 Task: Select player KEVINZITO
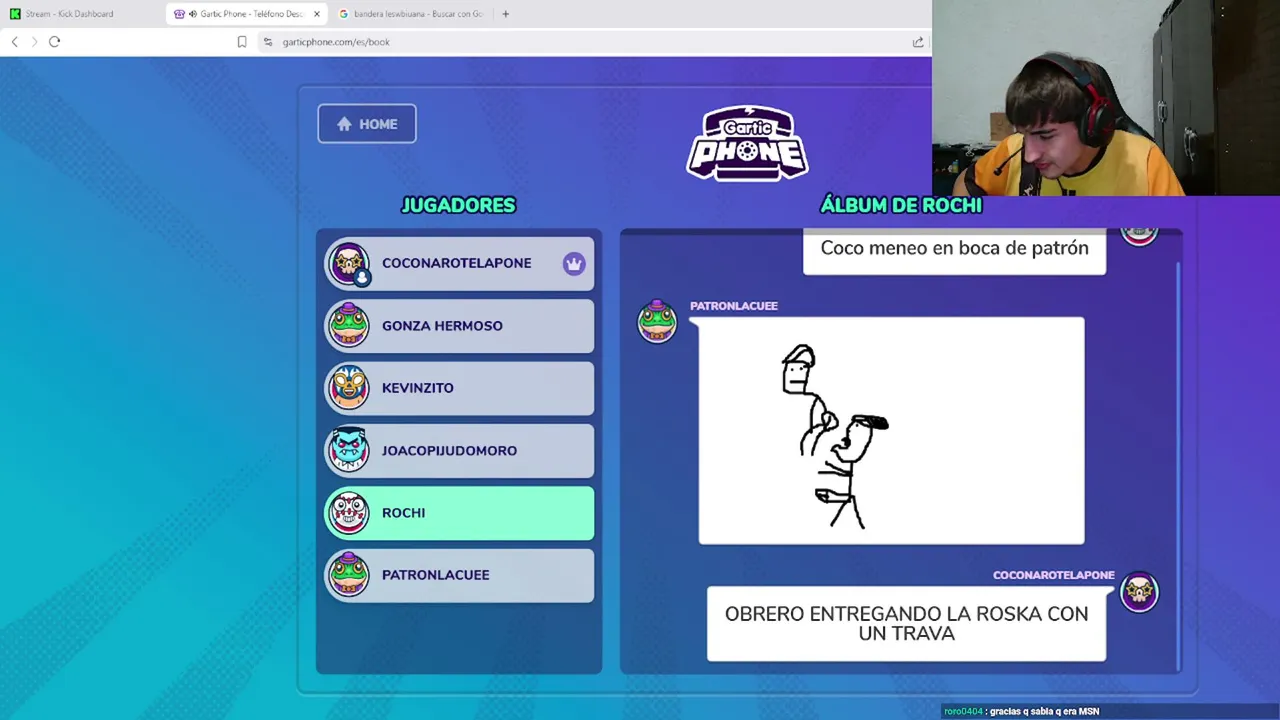[459, 388]
